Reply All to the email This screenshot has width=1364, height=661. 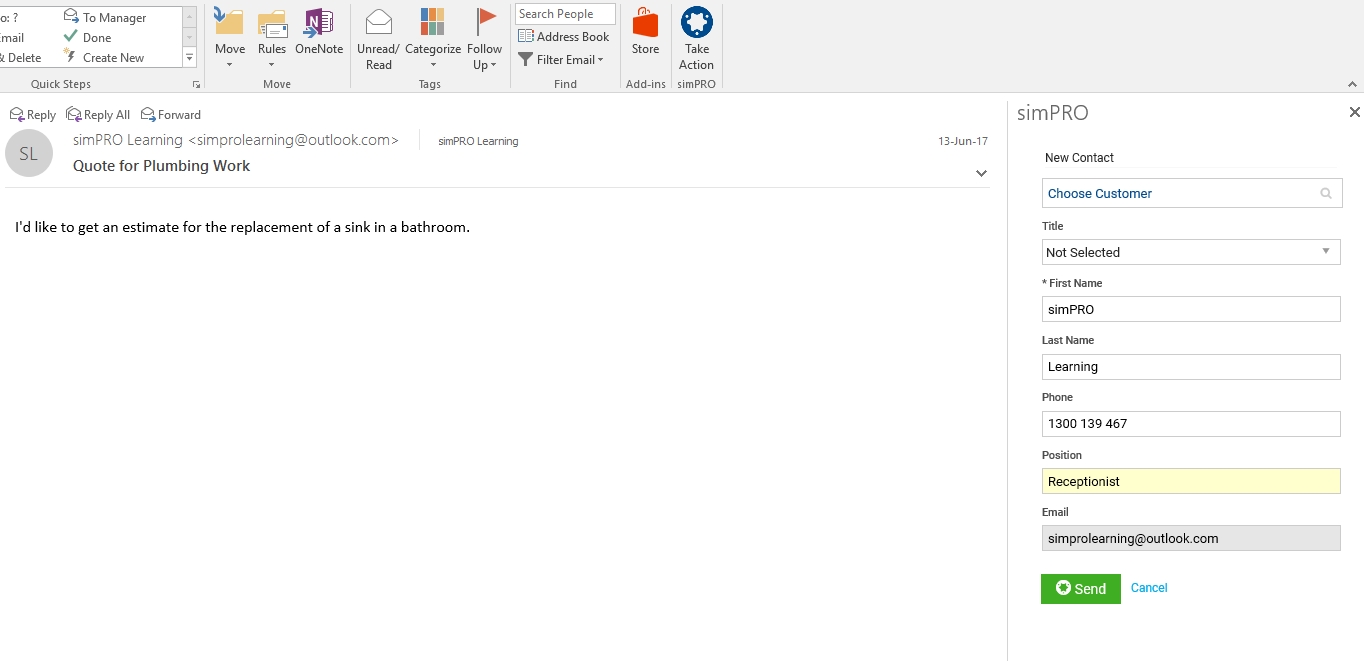(x=98, y=115)
